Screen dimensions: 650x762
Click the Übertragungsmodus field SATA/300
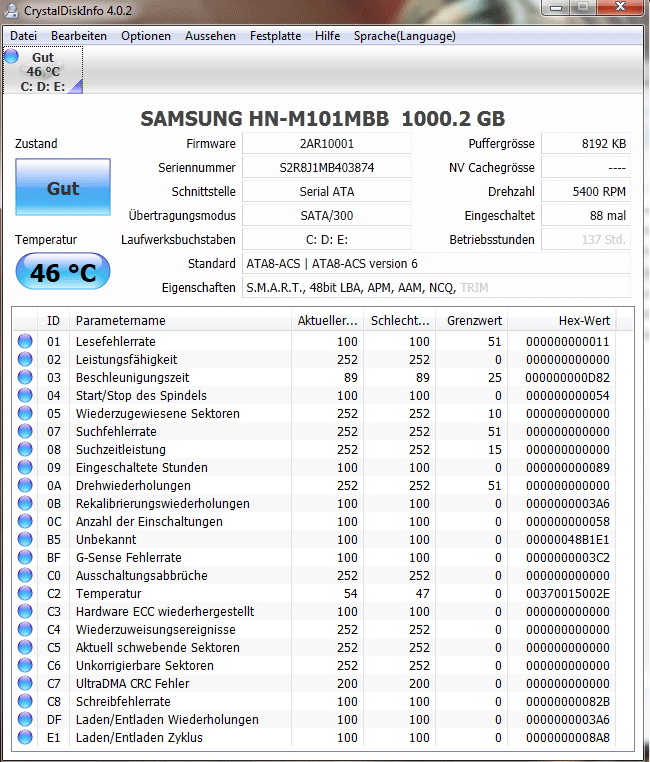pos(327,215)
